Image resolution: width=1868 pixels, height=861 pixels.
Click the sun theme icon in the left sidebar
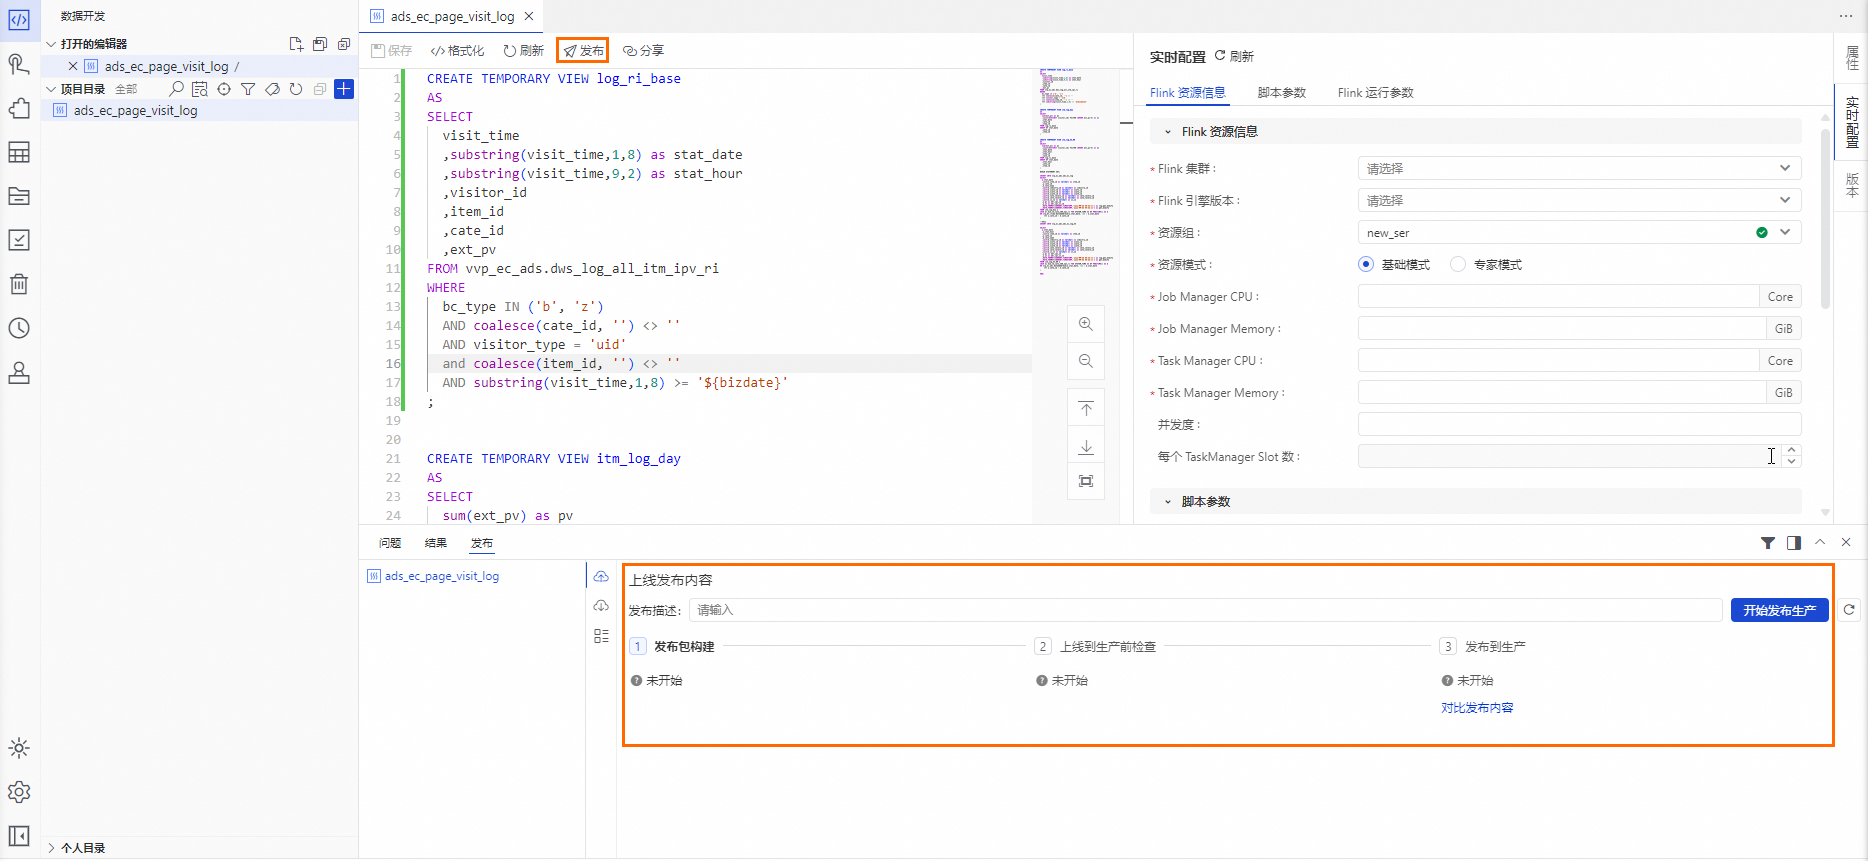click(x=19, y=748)
